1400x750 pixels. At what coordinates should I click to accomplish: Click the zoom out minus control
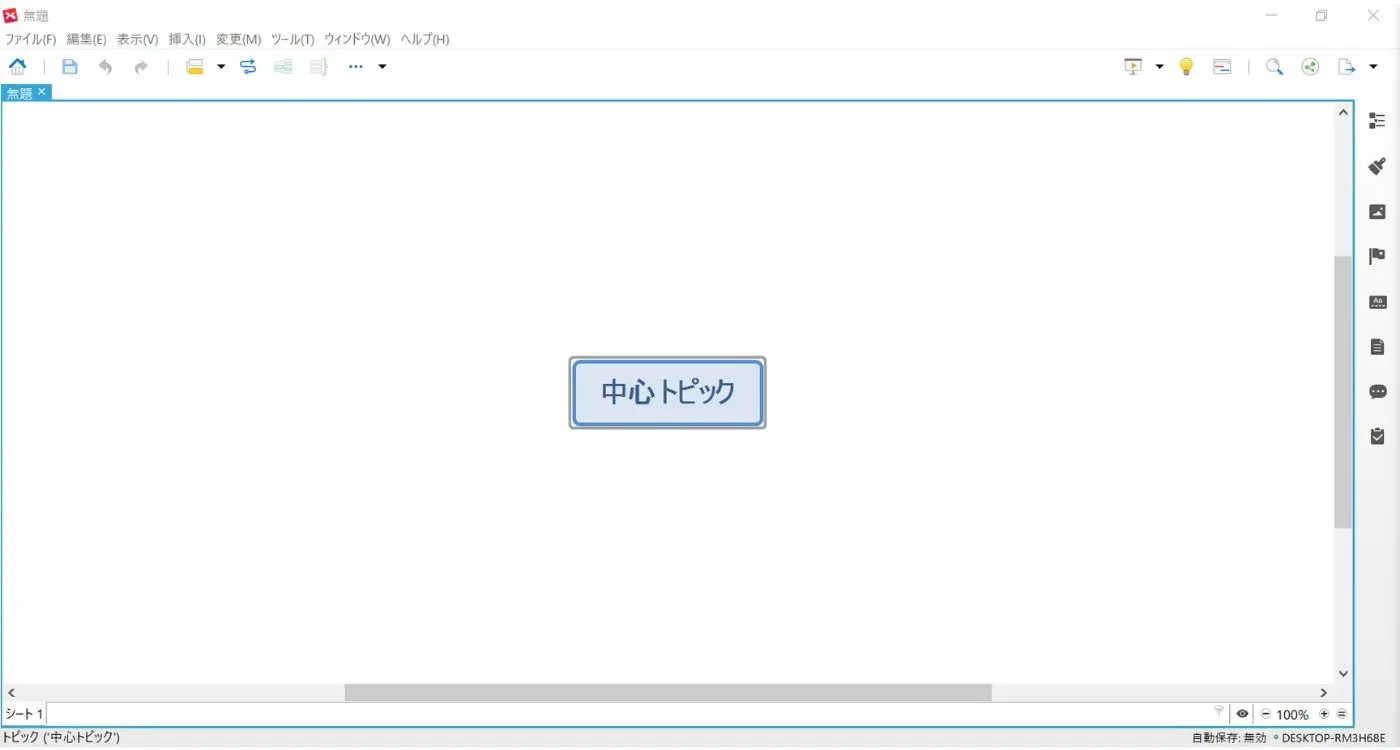(x=1265, y=714)
